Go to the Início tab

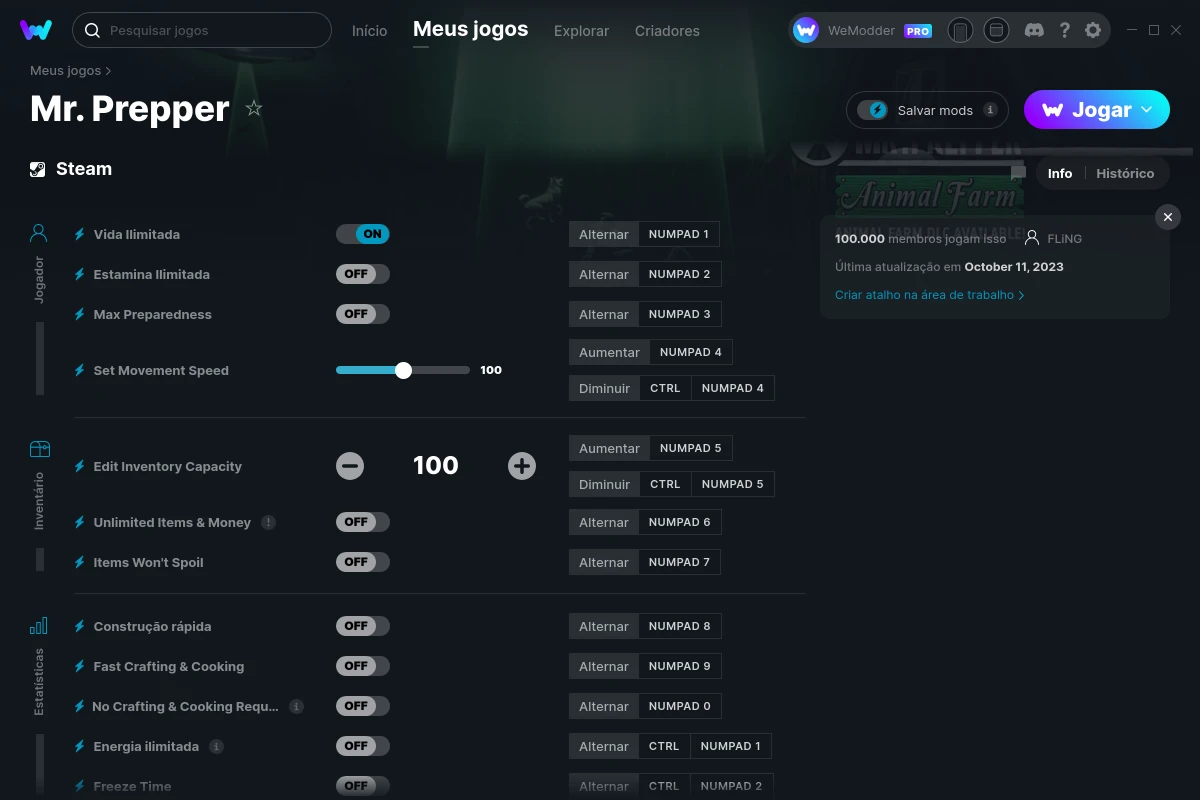[369, 31]
